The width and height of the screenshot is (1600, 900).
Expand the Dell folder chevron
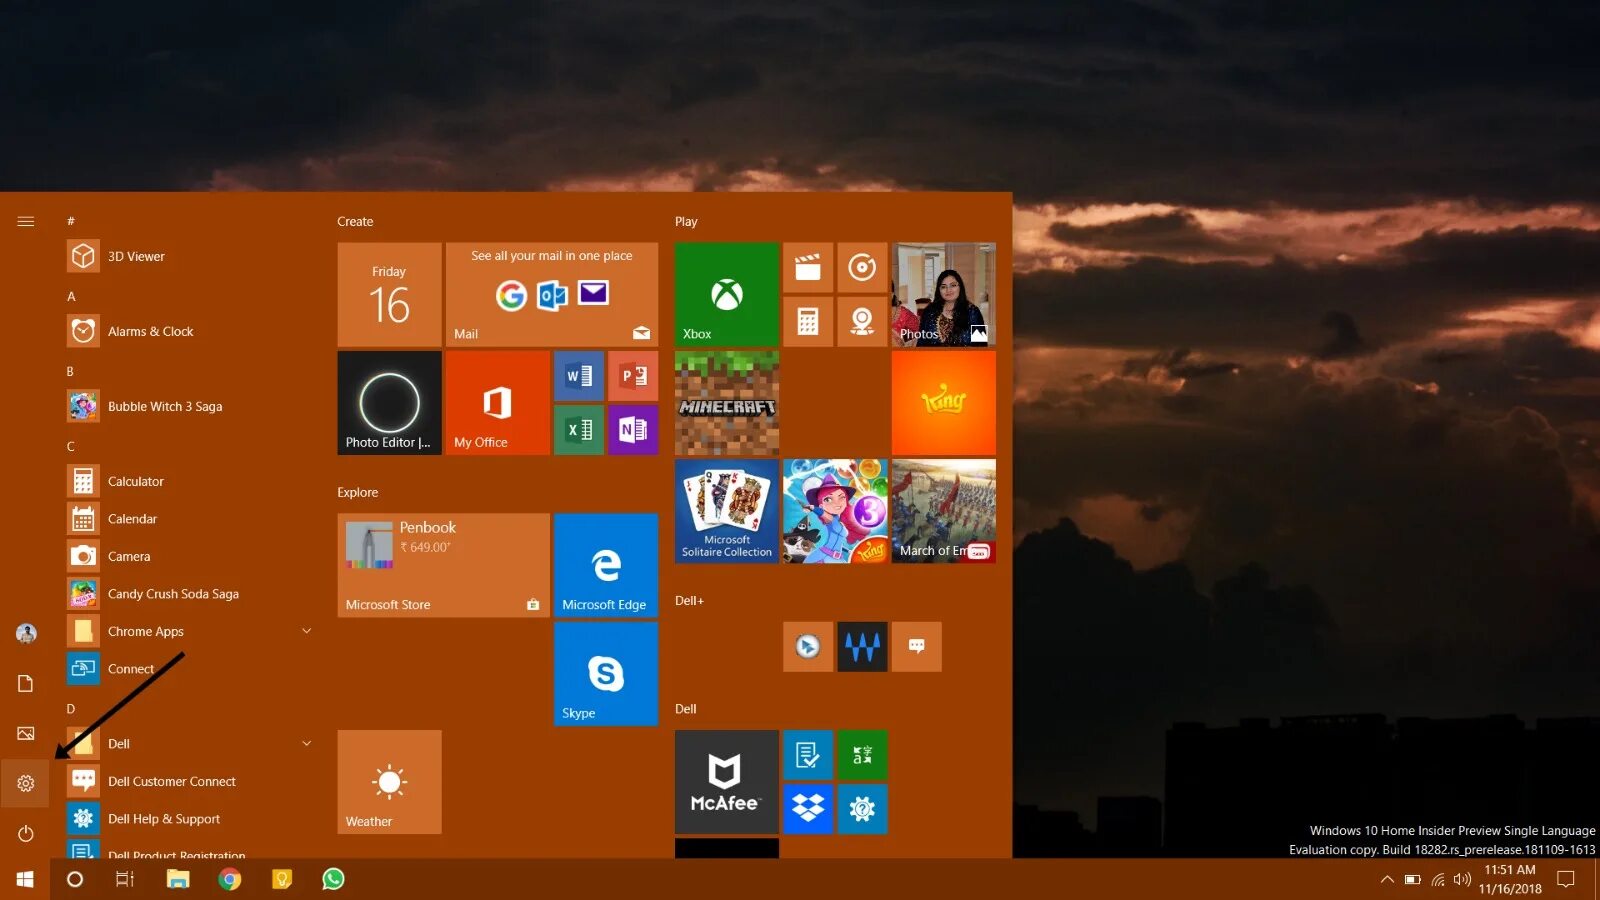[307, 743]
